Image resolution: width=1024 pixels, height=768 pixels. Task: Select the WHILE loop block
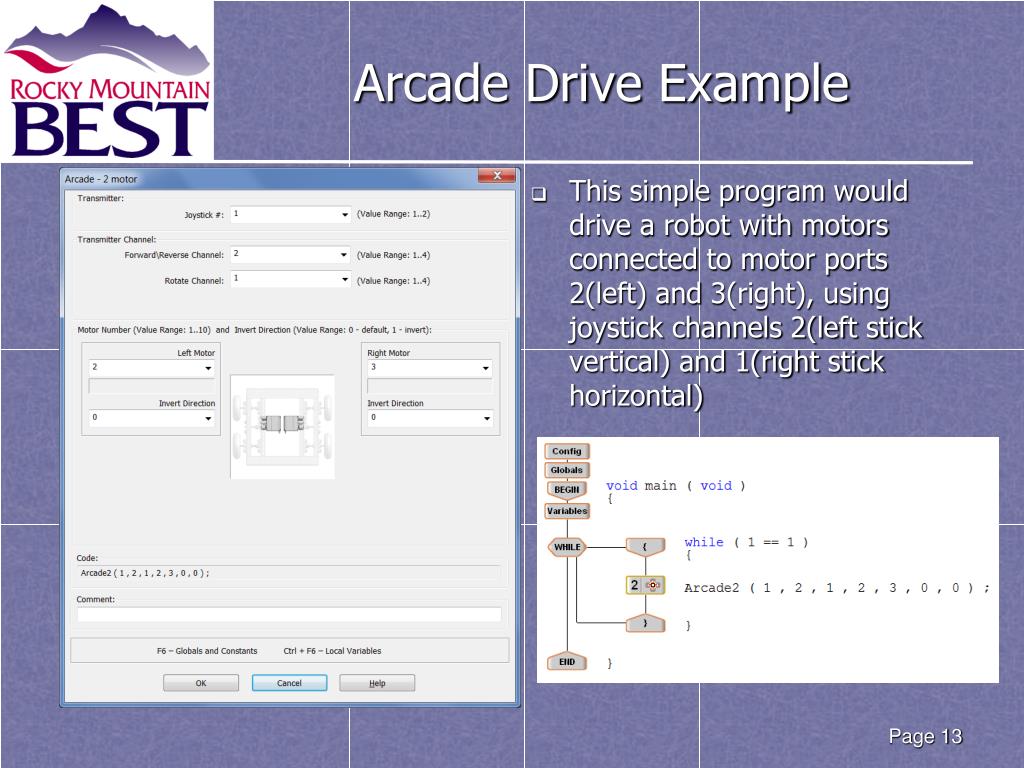[567, 547]
